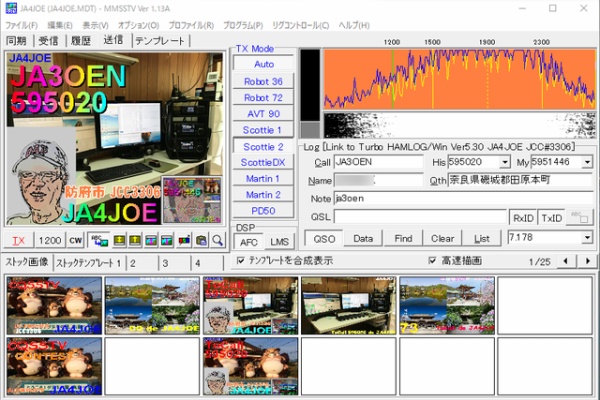Screen dimensions: 600x400
Task: Switch to the 履歴 tab
Action: click(80, 41)
